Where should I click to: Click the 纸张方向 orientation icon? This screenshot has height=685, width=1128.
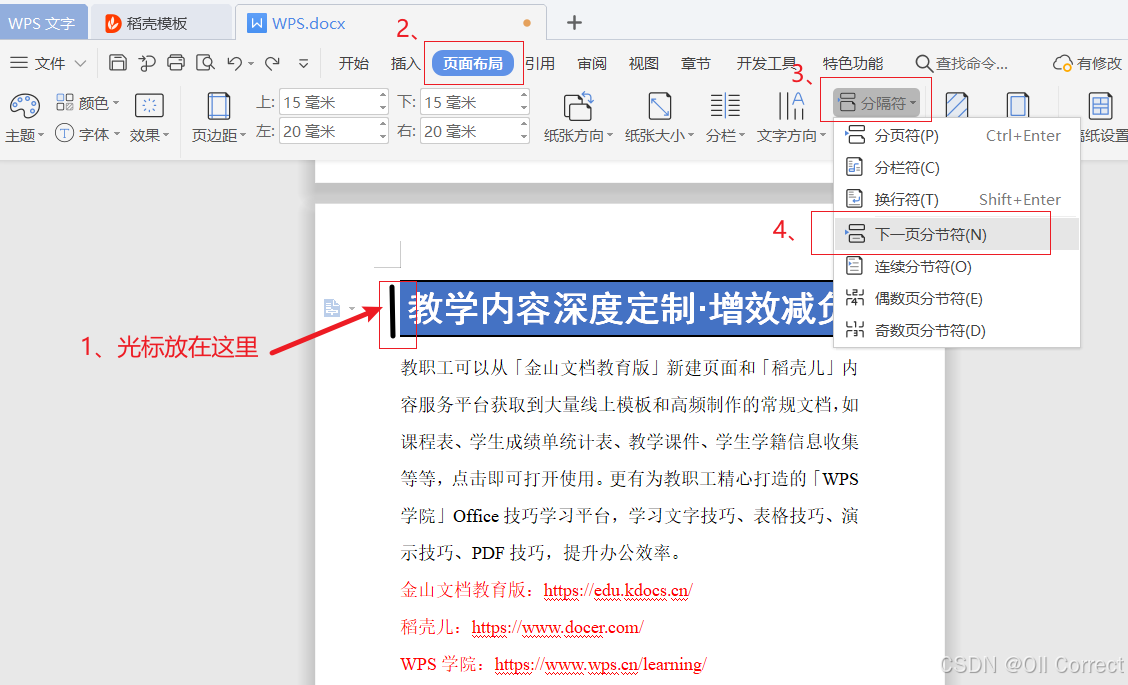pyautogui.click(x=578, y=106)
